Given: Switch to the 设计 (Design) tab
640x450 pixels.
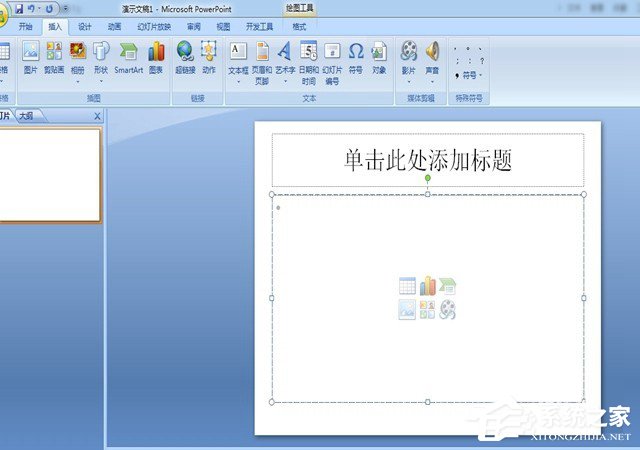Looking at the screenshot, I should (85, 27).
